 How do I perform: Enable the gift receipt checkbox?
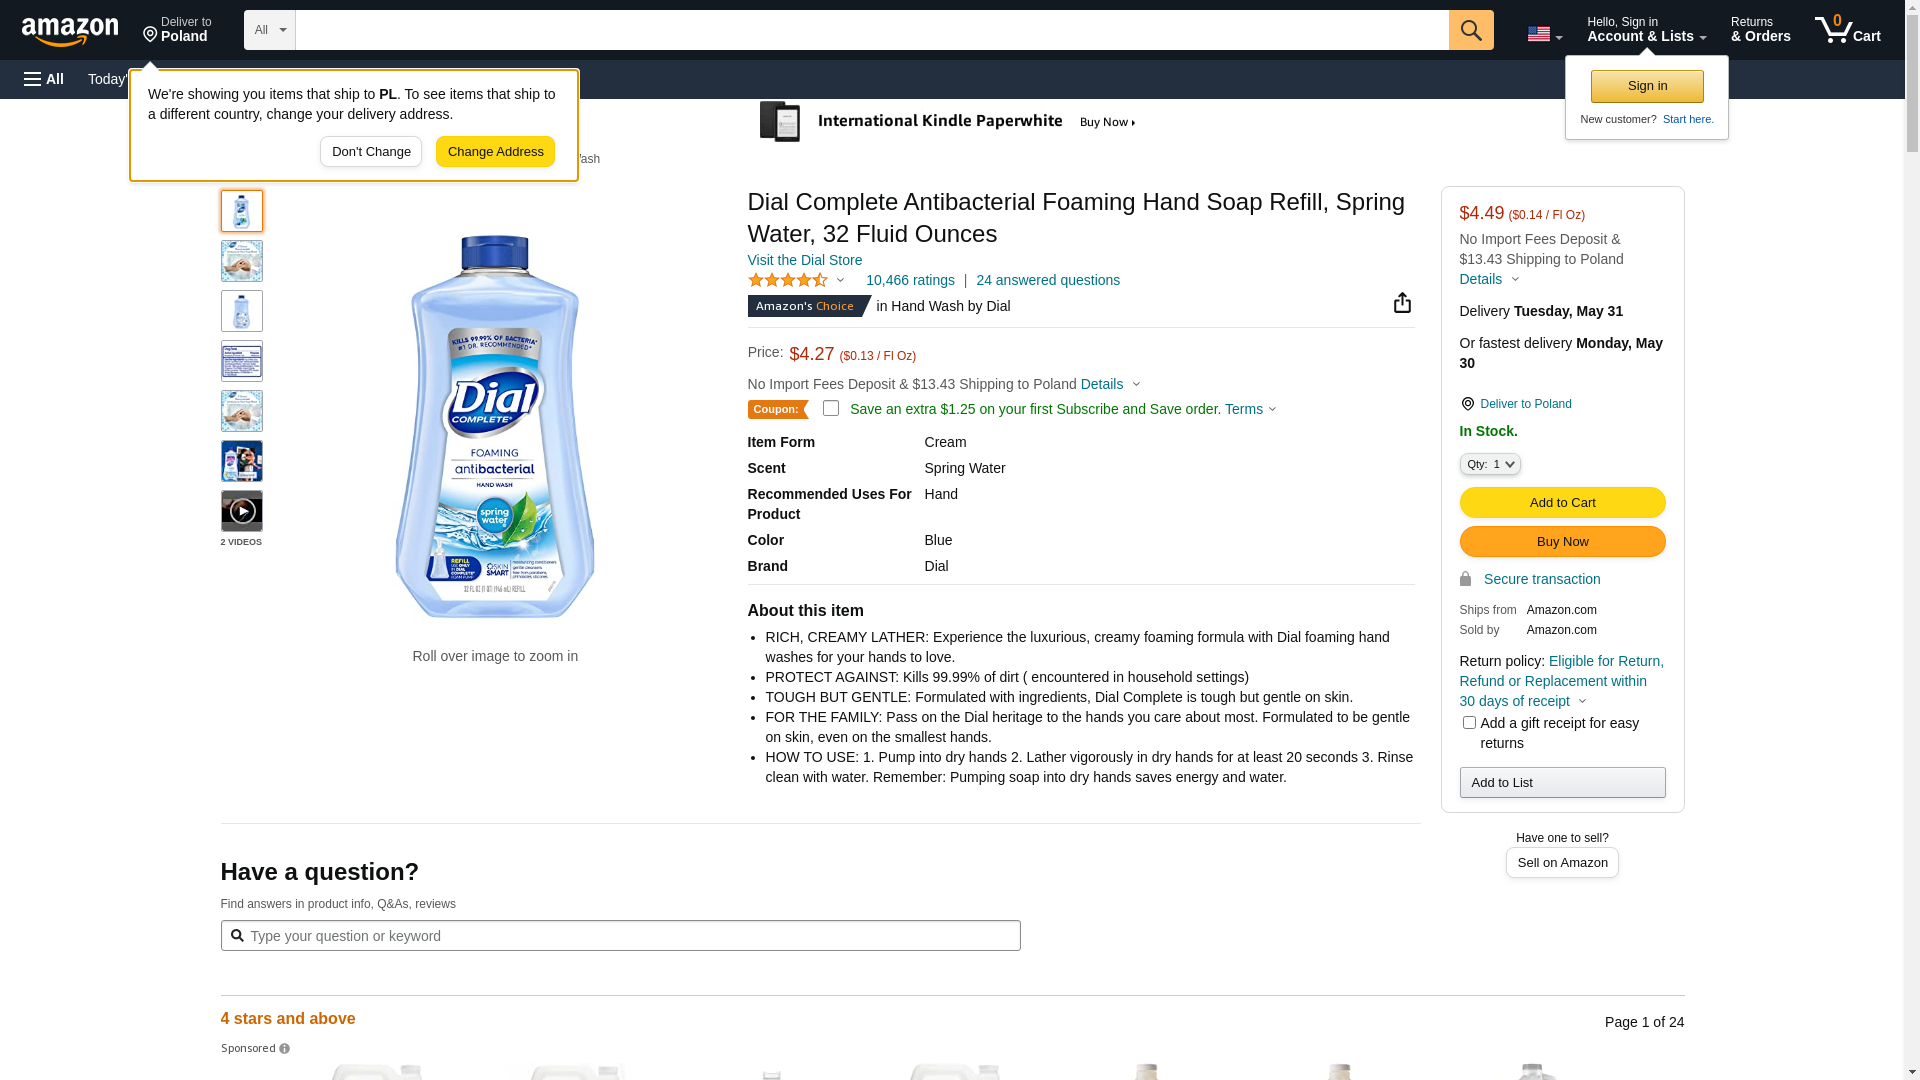click(x=1469, y=722)
